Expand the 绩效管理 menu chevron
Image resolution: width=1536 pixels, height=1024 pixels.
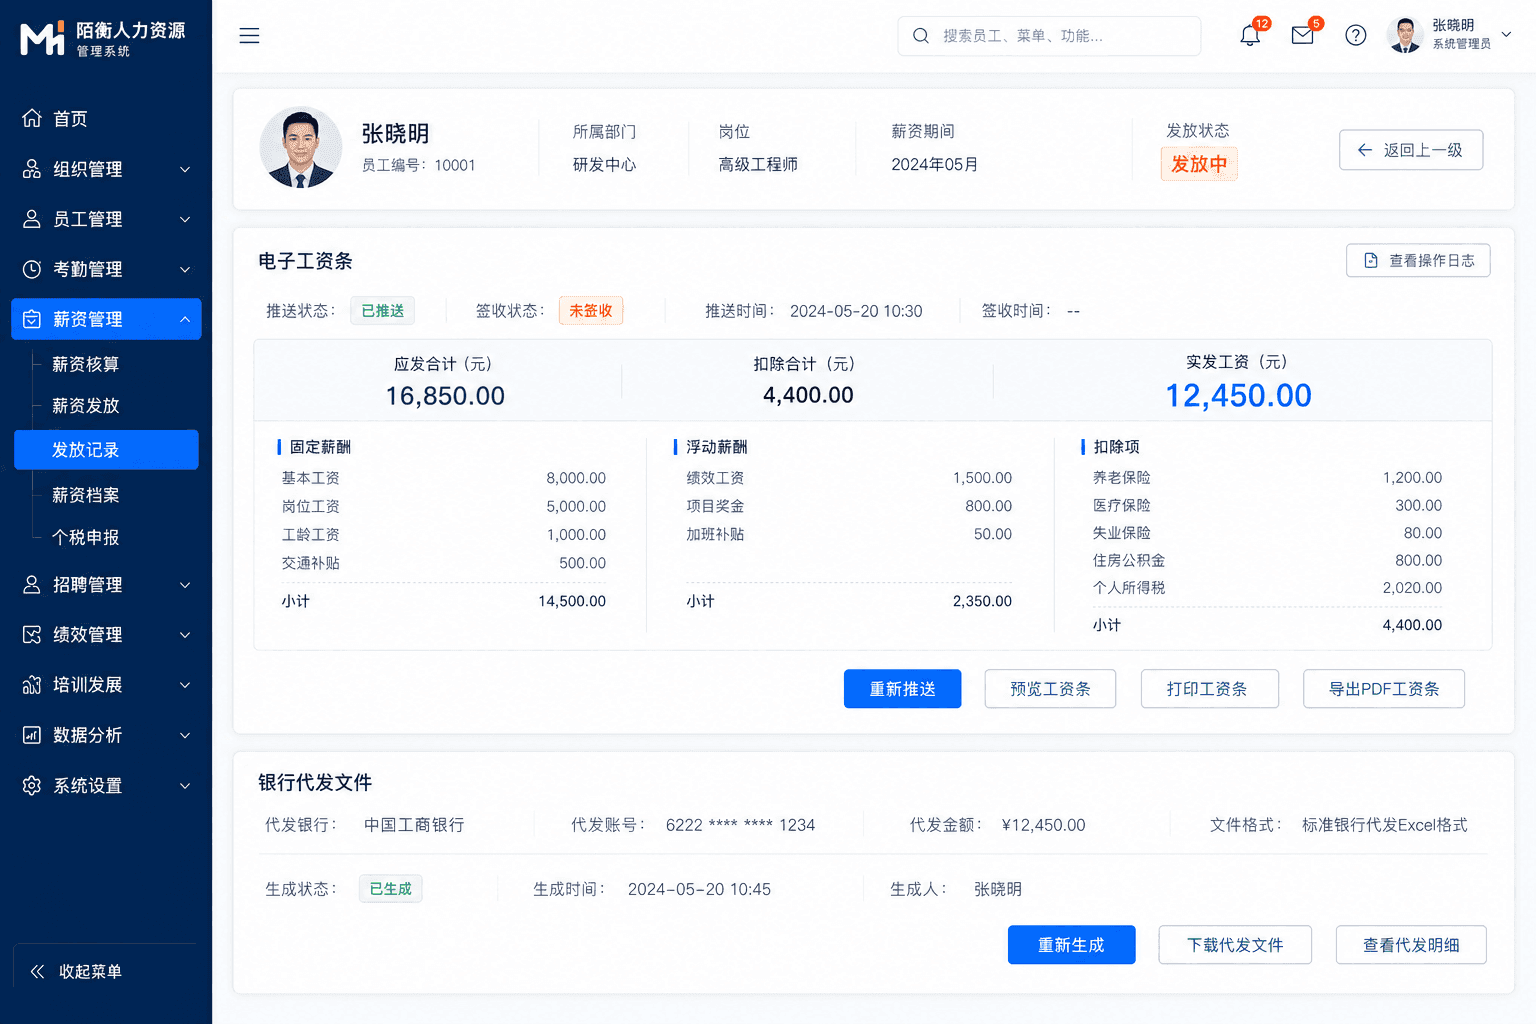[185, 635]
